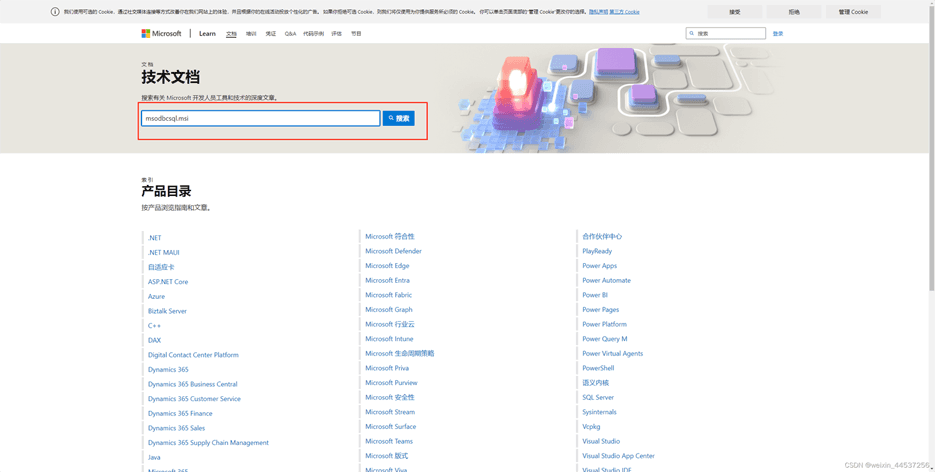Open the 隐私声明 link in cookie banner
The height and width of the screenshot is (472, 935).
coord(598,12)
